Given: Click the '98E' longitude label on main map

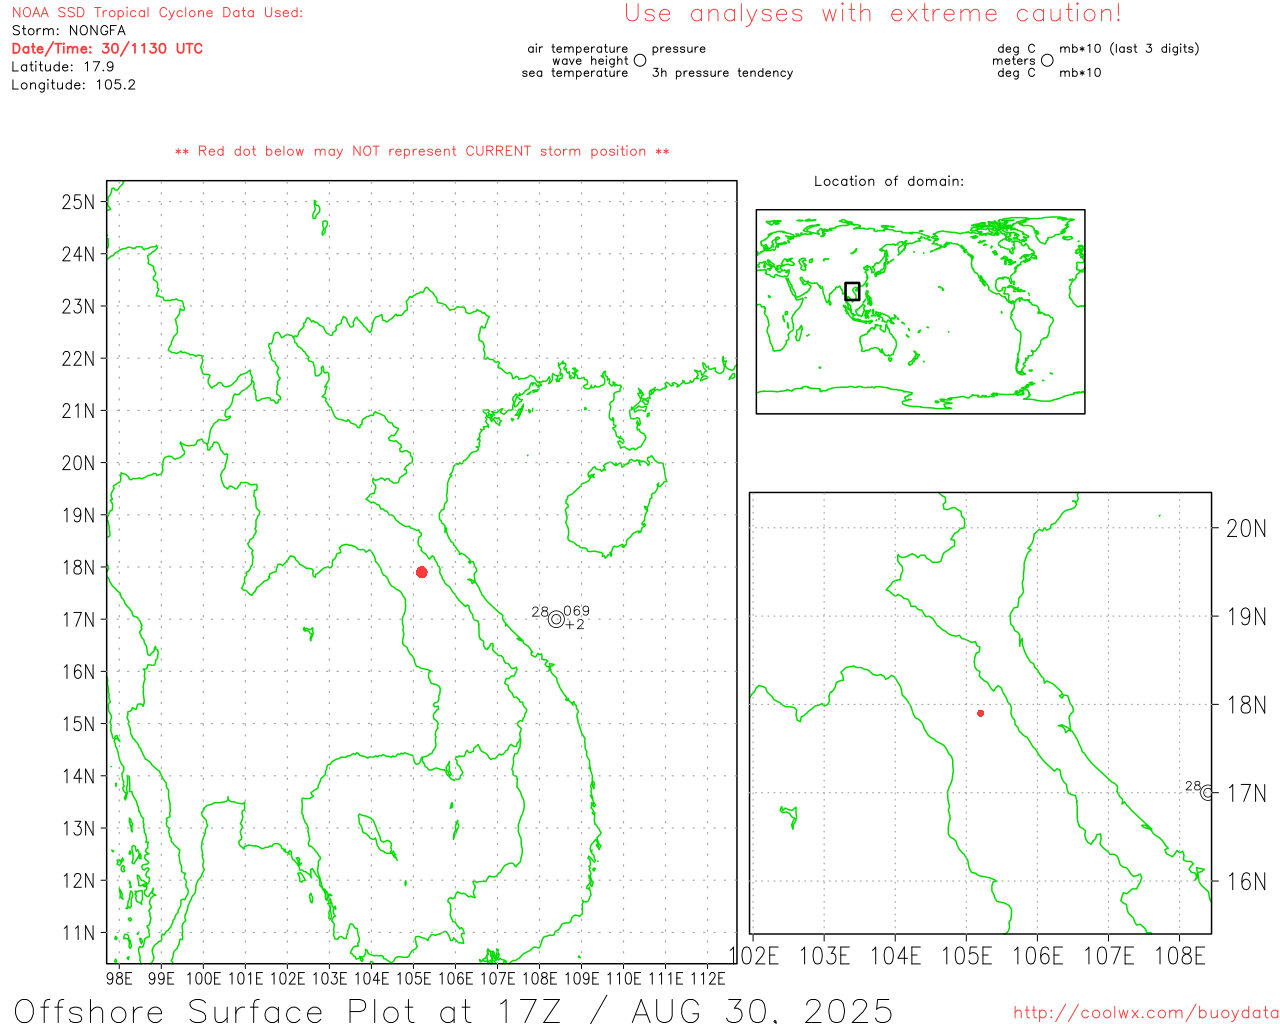Looking at the screenshot, I should click(119, 978).
